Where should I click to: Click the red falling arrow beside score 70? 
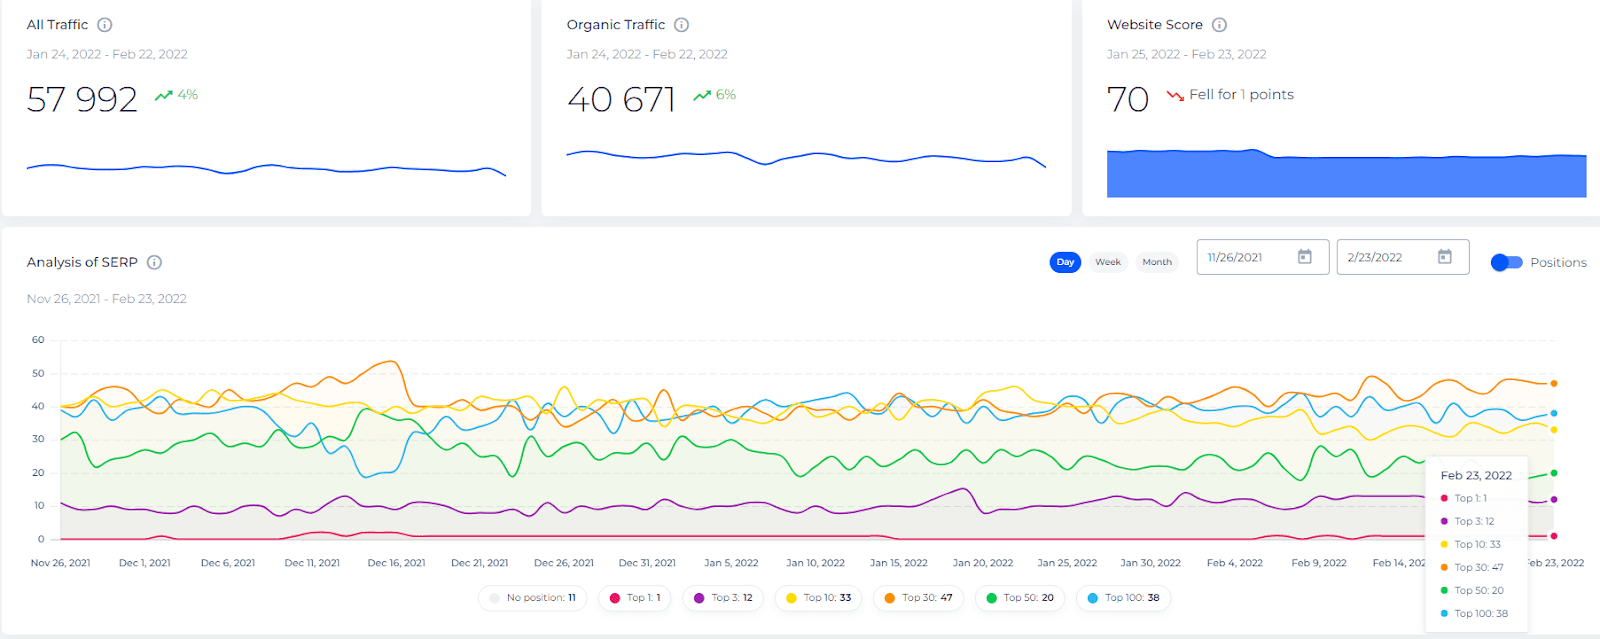(x=1175, y=96)
